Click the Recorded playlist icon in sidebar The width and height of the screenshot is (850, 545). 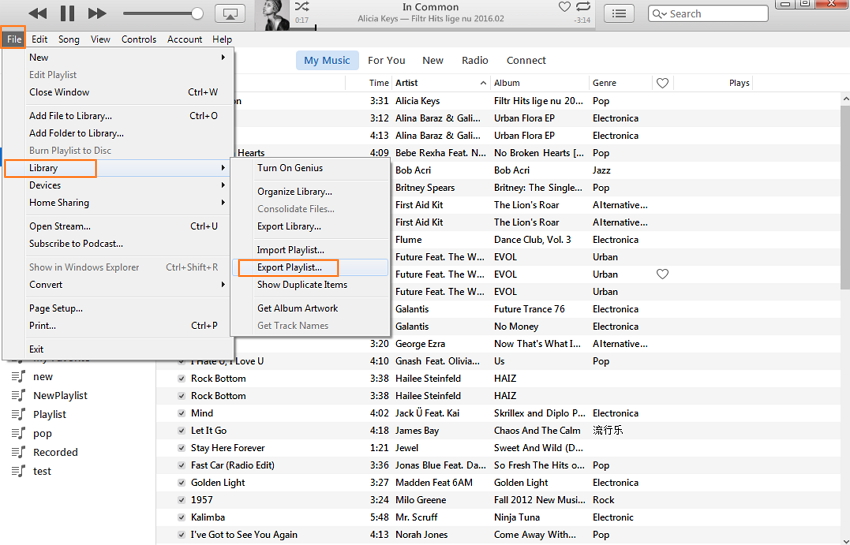[x=18, y=452]
